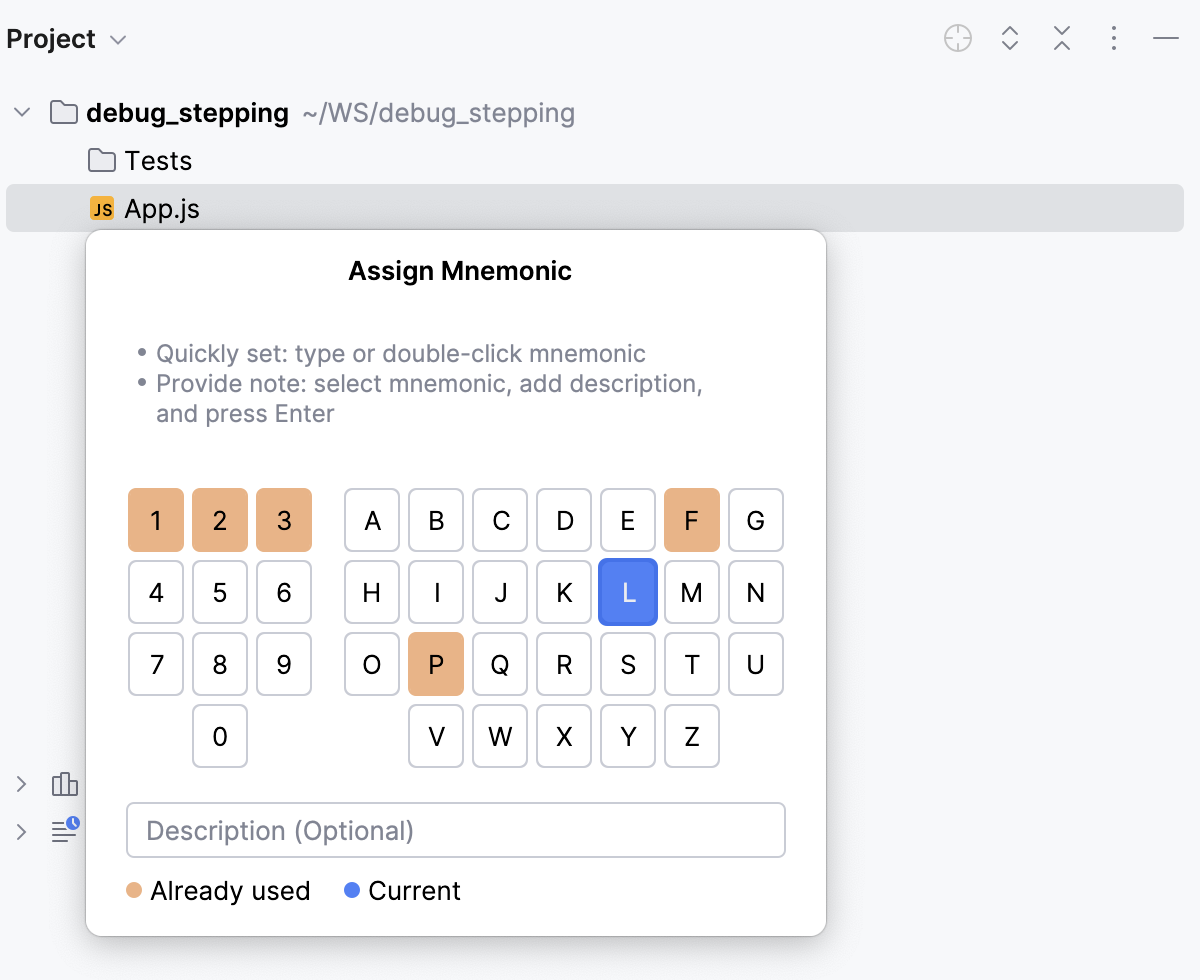The height and width of the screenshot is (980, 1200).
Task: Pick the already used mnemonic 2
Action: click(220, 520)
